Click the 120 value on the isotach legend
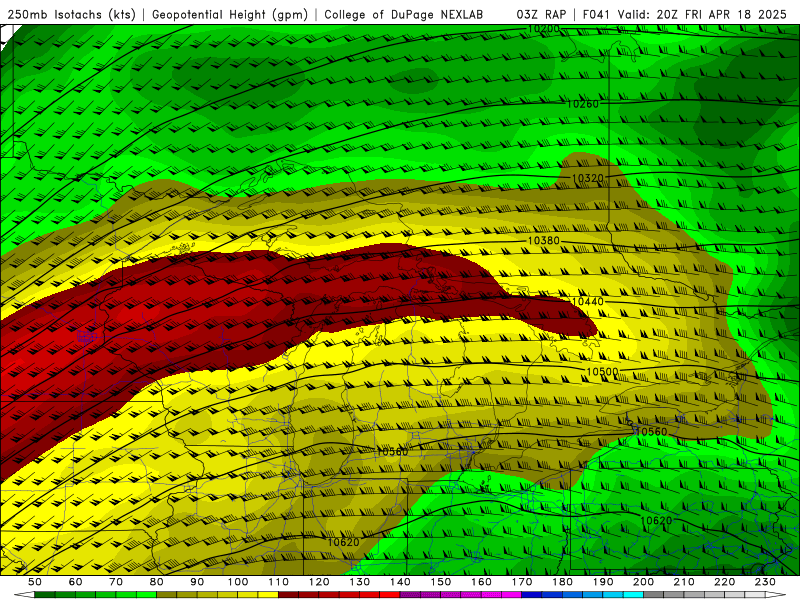The width and height of the screenshot is (800, 600). (319, 582)
